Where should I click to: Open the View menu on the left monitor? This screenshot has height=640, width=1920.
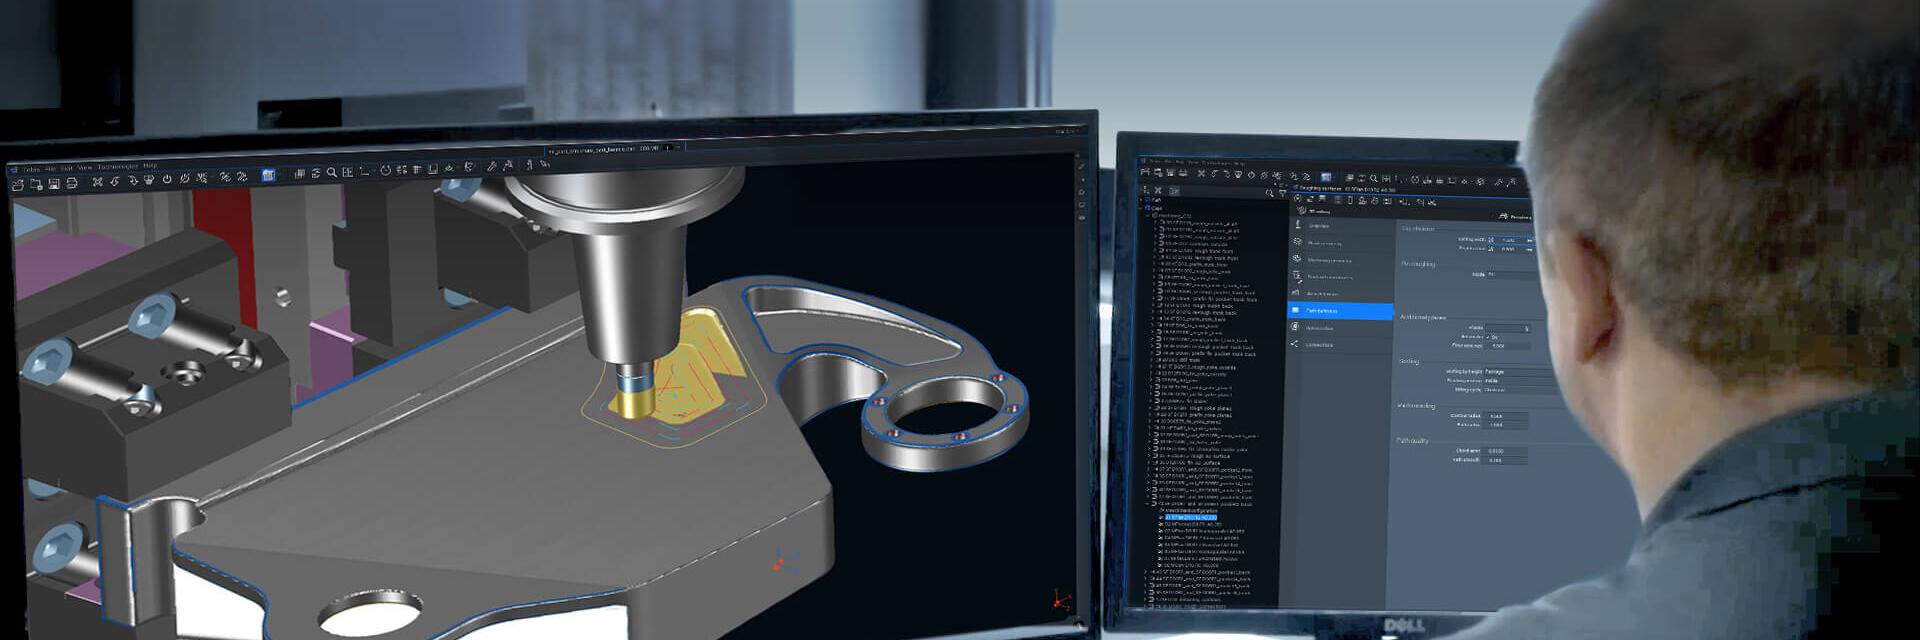coord(85,169)
